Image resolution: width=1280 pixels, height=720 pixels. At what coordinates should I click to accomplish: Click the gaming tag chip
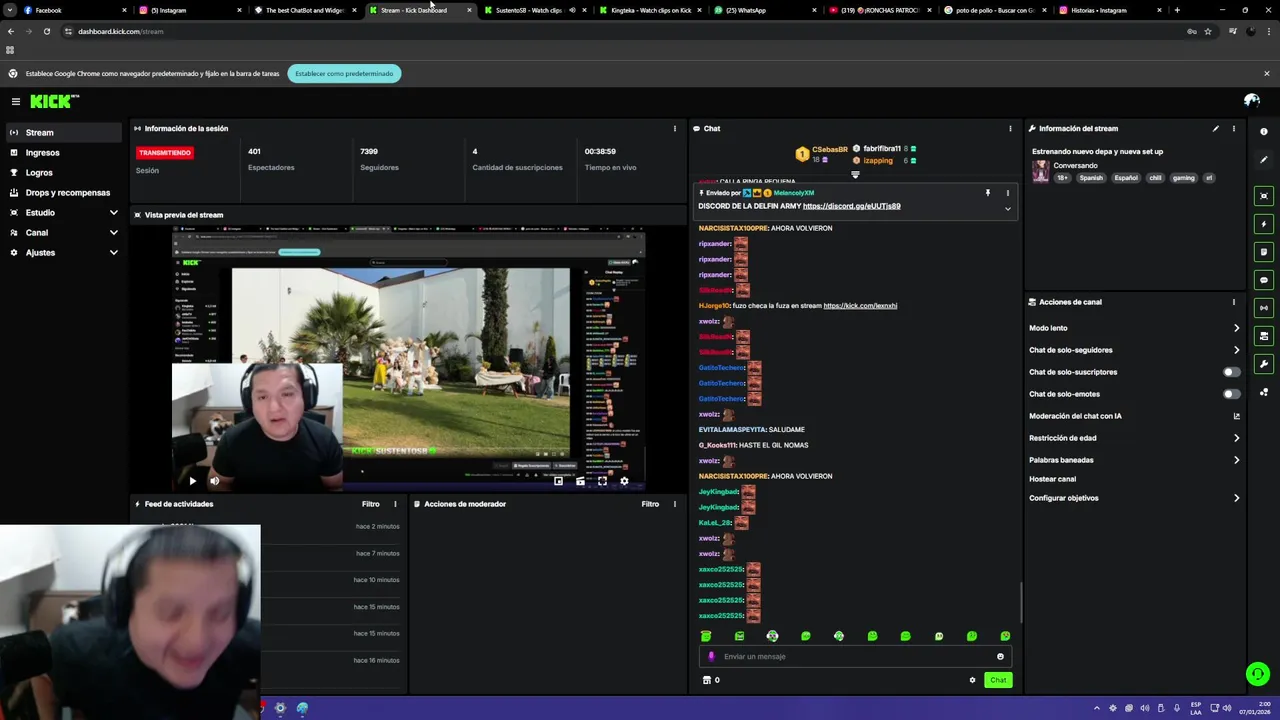[x=1184, y=178]
